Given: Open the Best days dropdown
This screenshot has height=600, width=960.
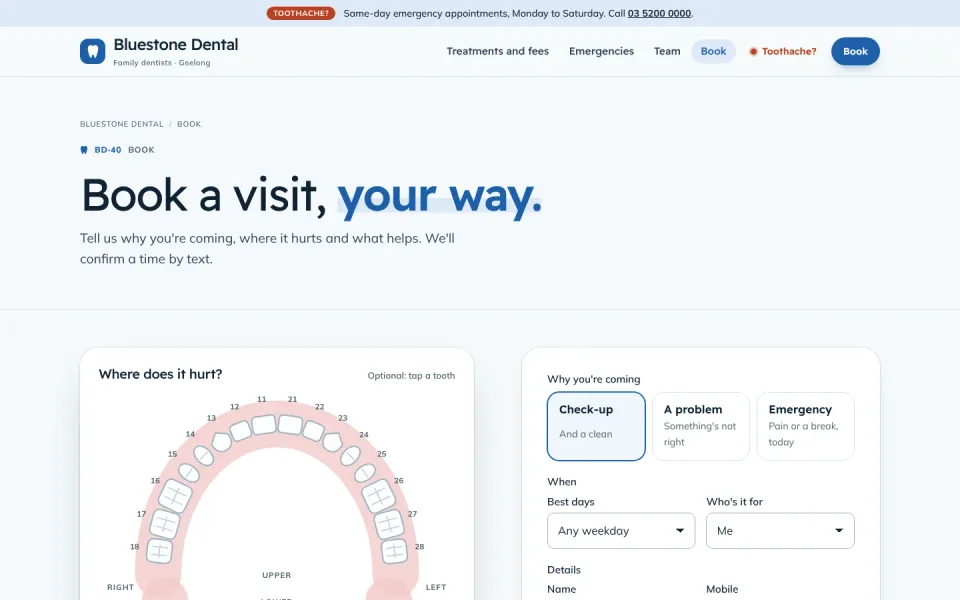Looking at the screenshot, I should click(621, 531).
